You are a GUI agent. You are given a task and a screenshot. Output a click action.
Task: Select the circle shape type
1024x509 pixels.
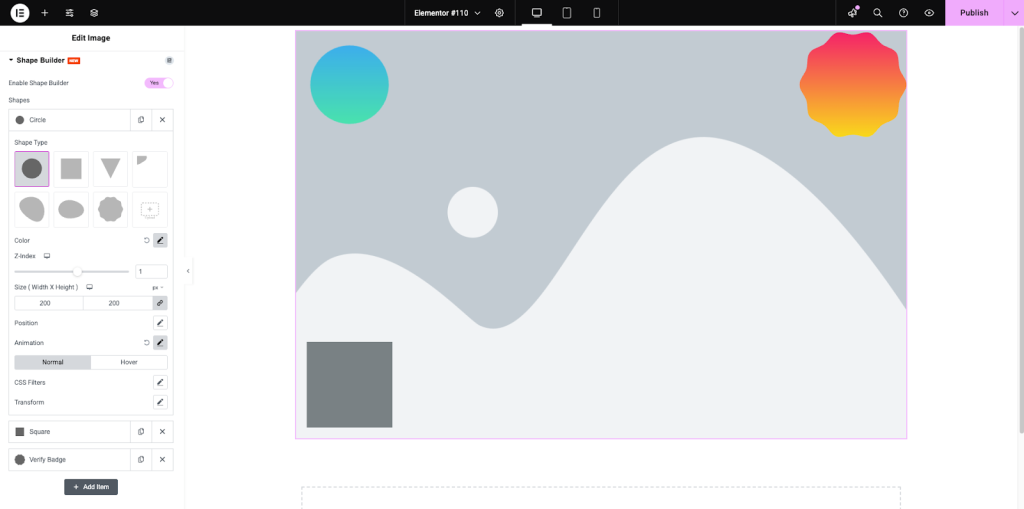pos(32,169)
